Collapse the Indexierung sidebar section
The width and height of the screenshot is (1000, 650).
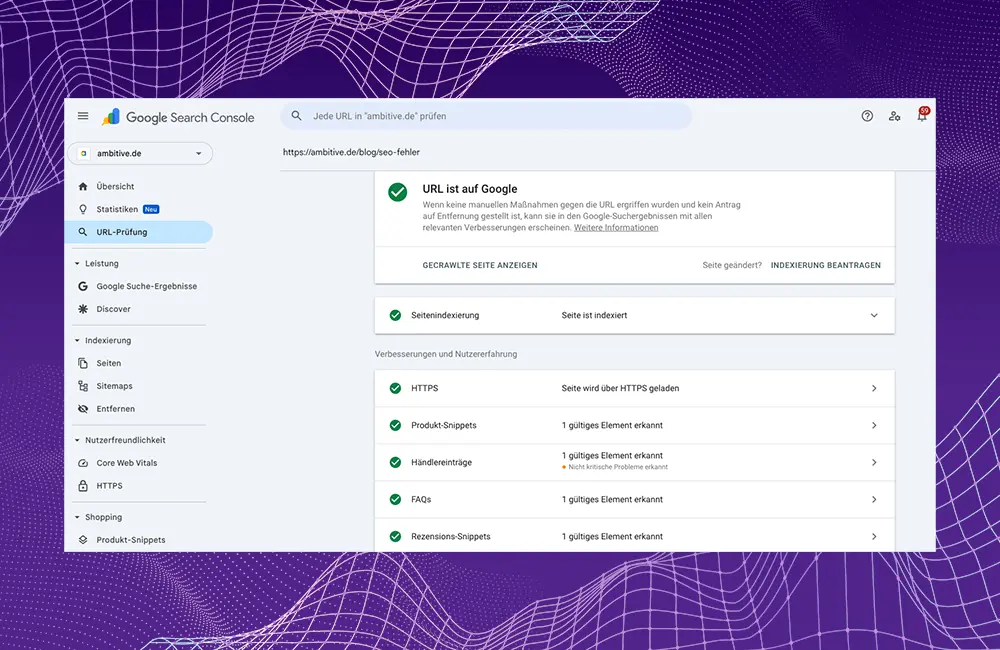click(x=78, y=341)
